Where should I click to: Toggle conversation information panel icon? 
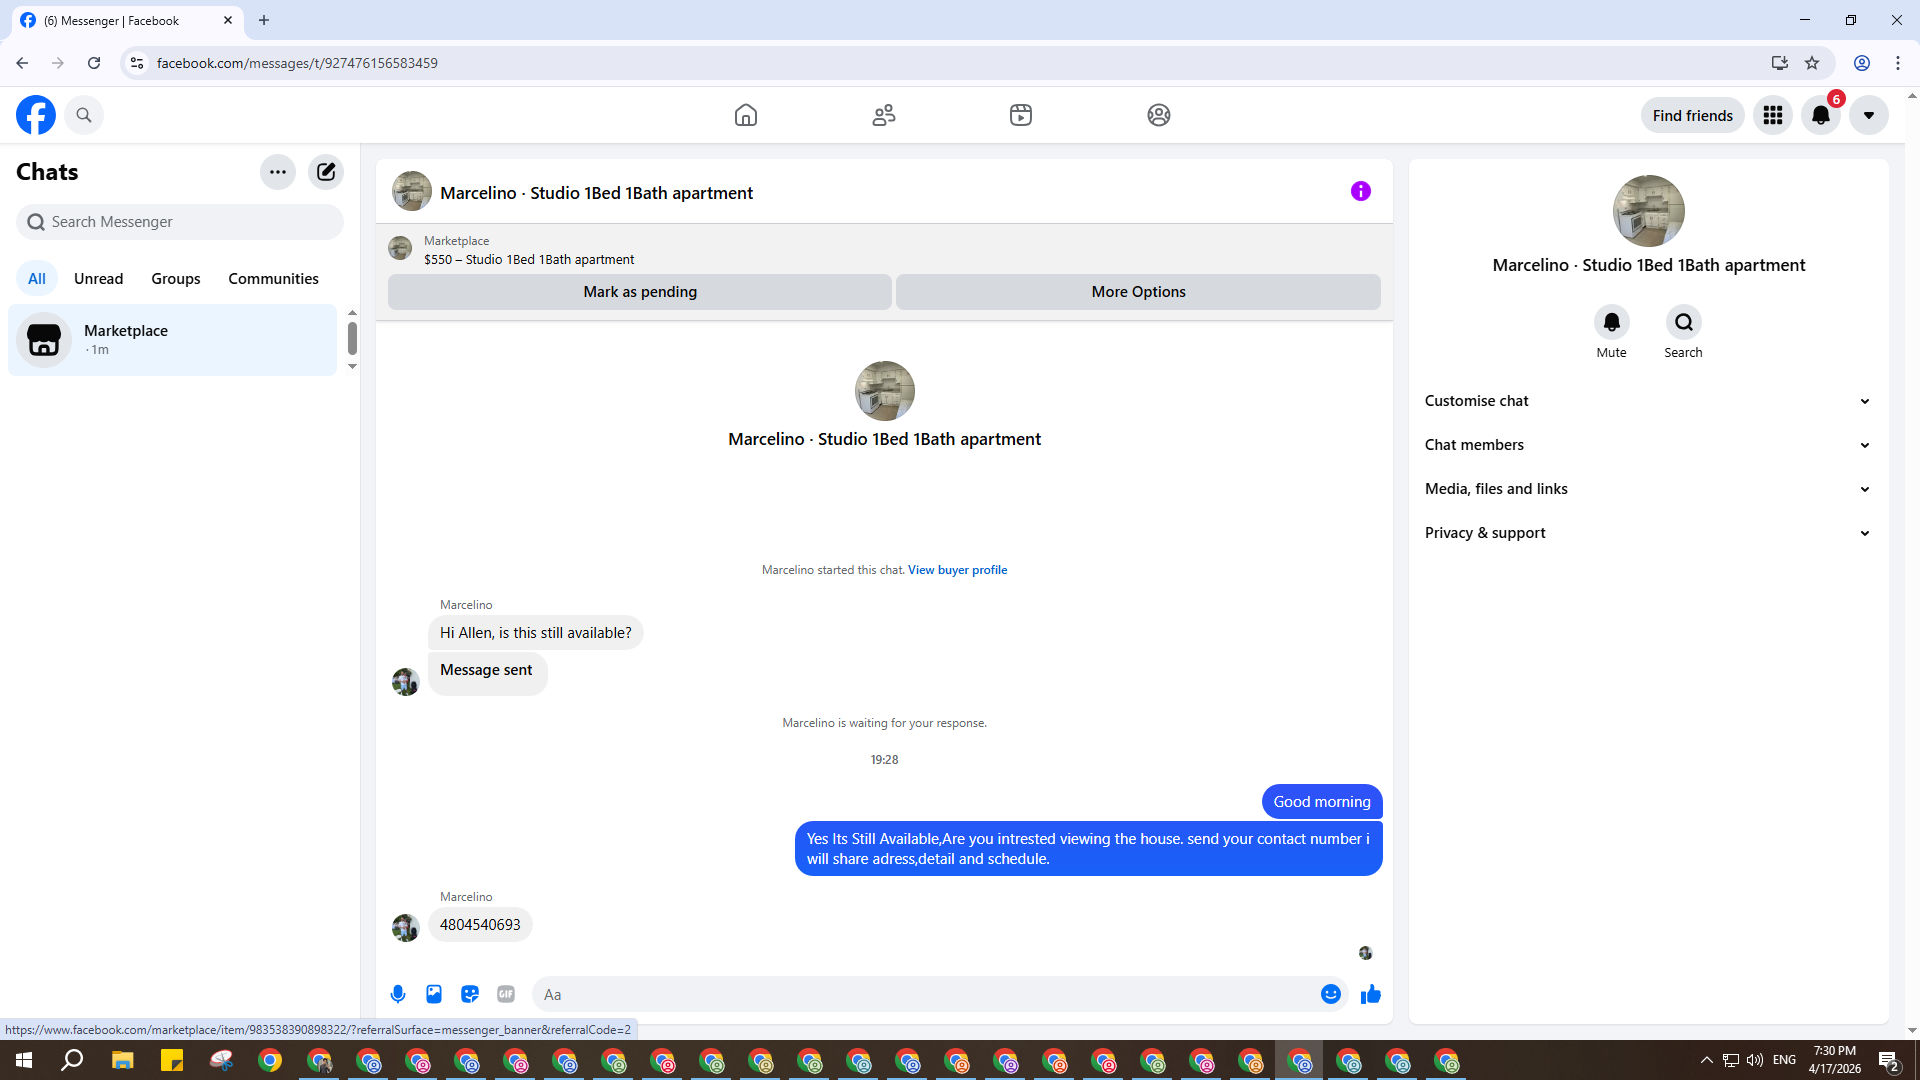pyautogui.click(x=1360, y=191)
